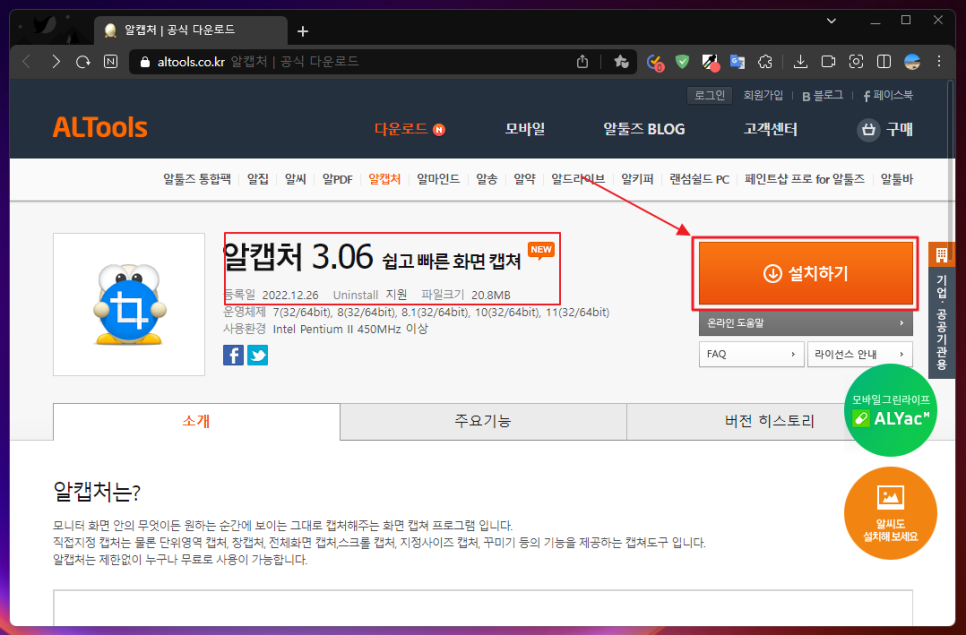This screenshot has height=635, width=966.
Task: Click the 알캡처는? heading text
Action: pos(97,491)
